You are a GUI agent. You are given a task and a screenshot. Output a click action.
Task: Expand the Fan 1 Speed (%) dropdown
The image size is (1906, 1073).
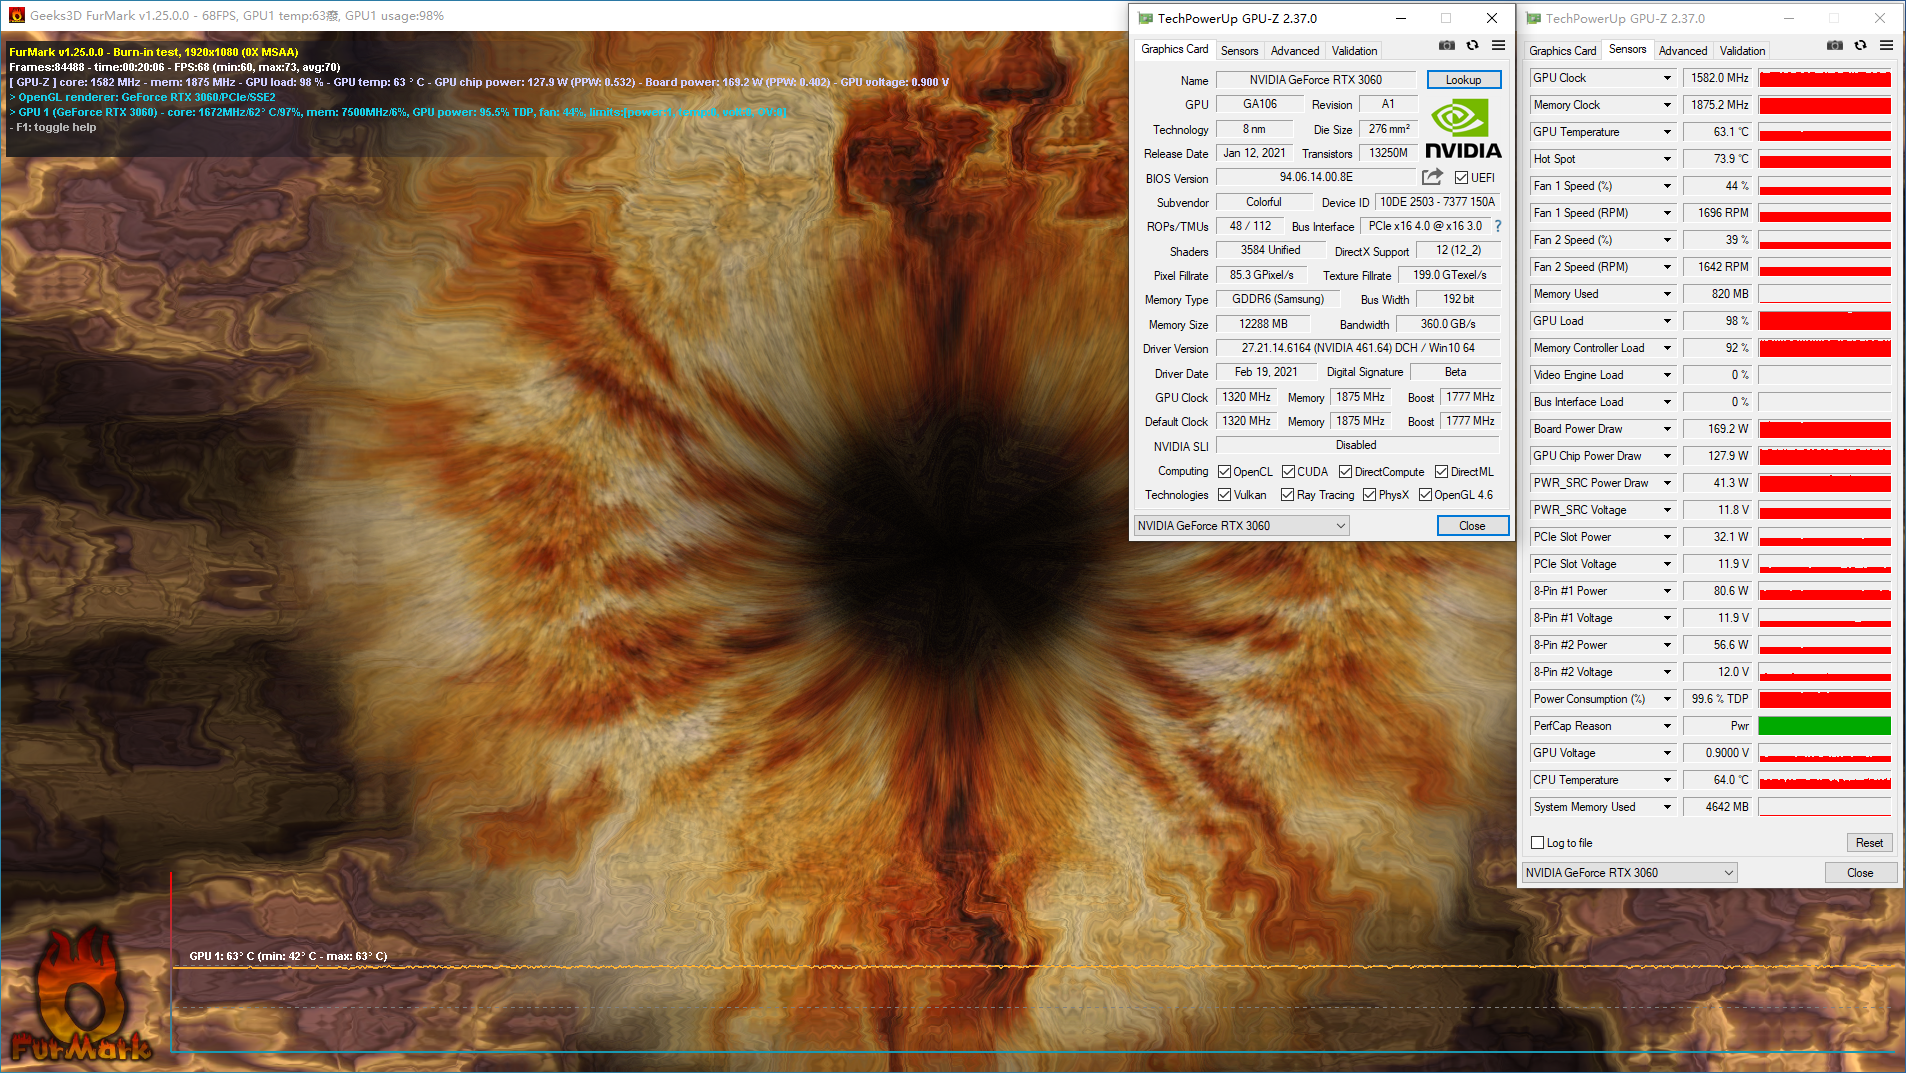[1667, 186]
